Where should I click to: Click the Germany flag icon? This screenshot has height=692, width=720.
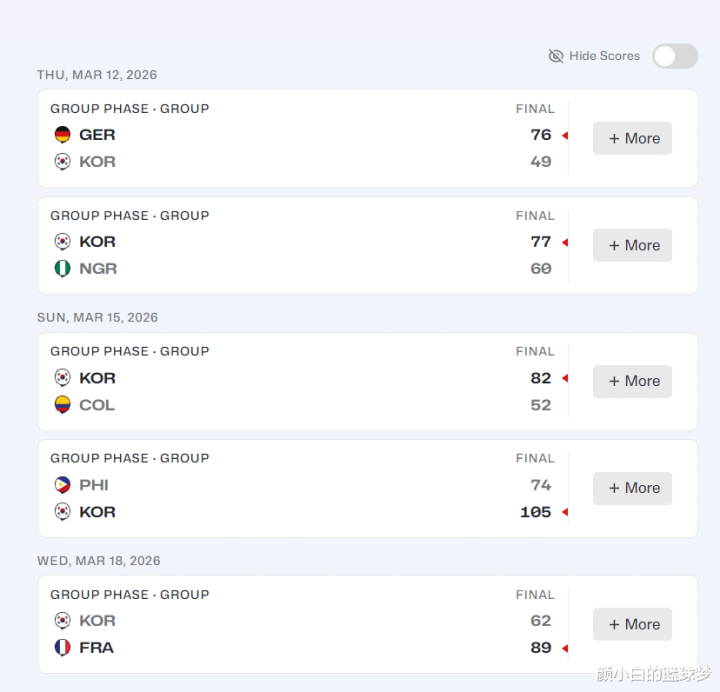pos(62,135)
